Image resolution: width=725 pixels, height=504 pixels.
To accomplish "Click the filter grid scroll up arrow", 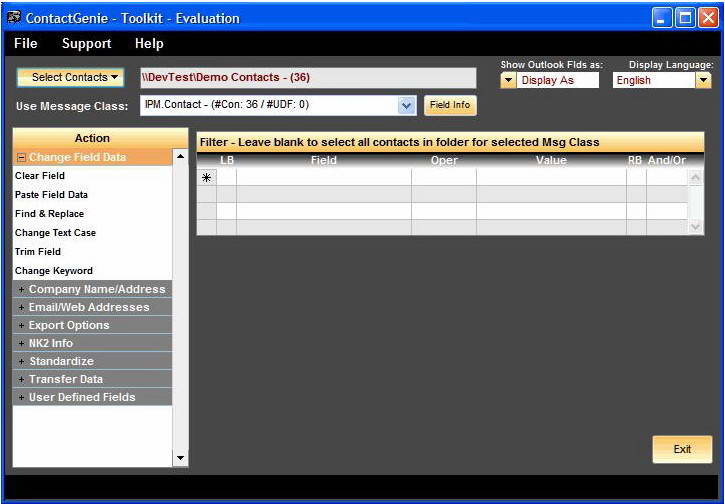I will [x=695, y=177].
